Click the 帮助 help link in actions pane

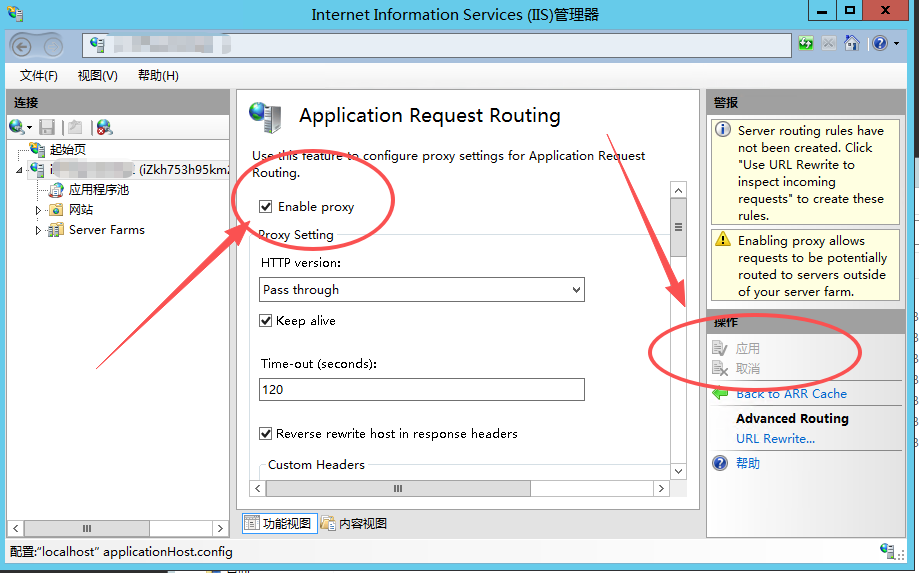tap(748, 463)
